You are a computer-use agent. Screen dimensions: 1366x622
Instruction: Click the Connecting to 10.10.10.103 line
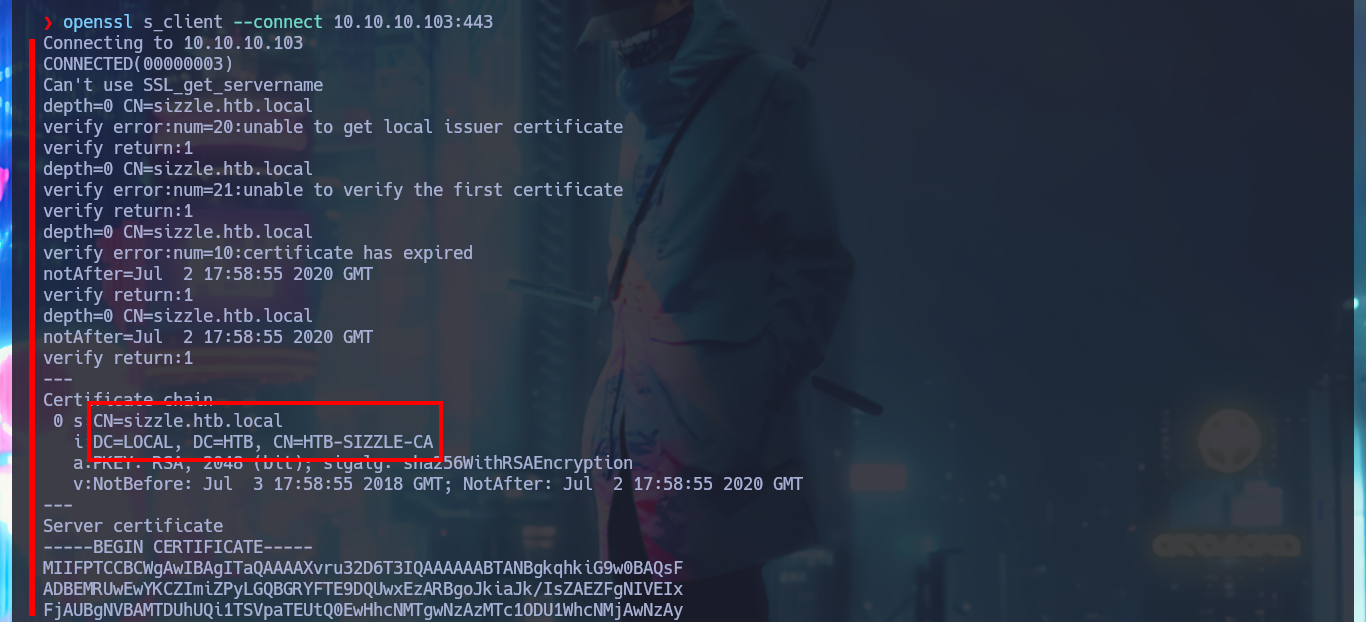pyautogui.click(x=173, y=43)
